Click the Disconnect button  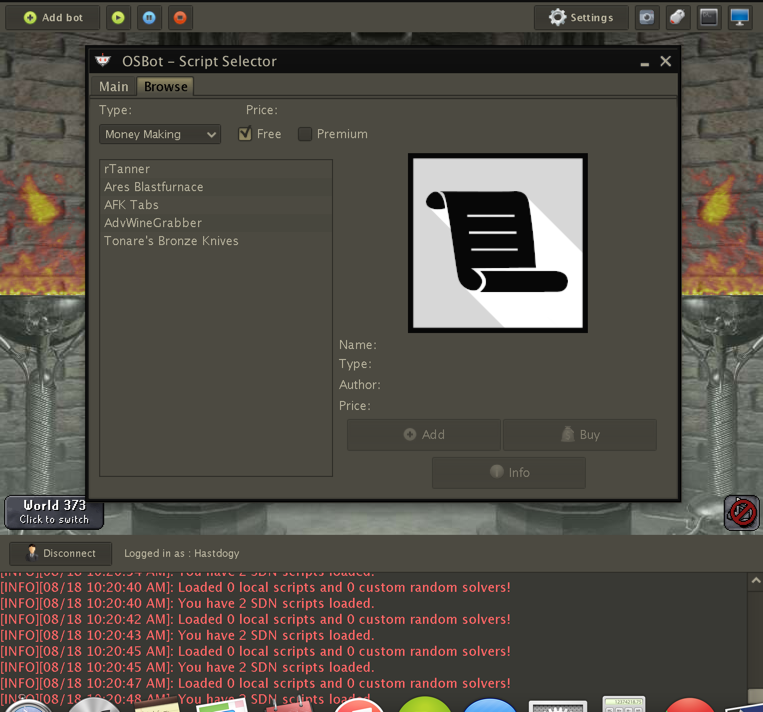[60, 553]
